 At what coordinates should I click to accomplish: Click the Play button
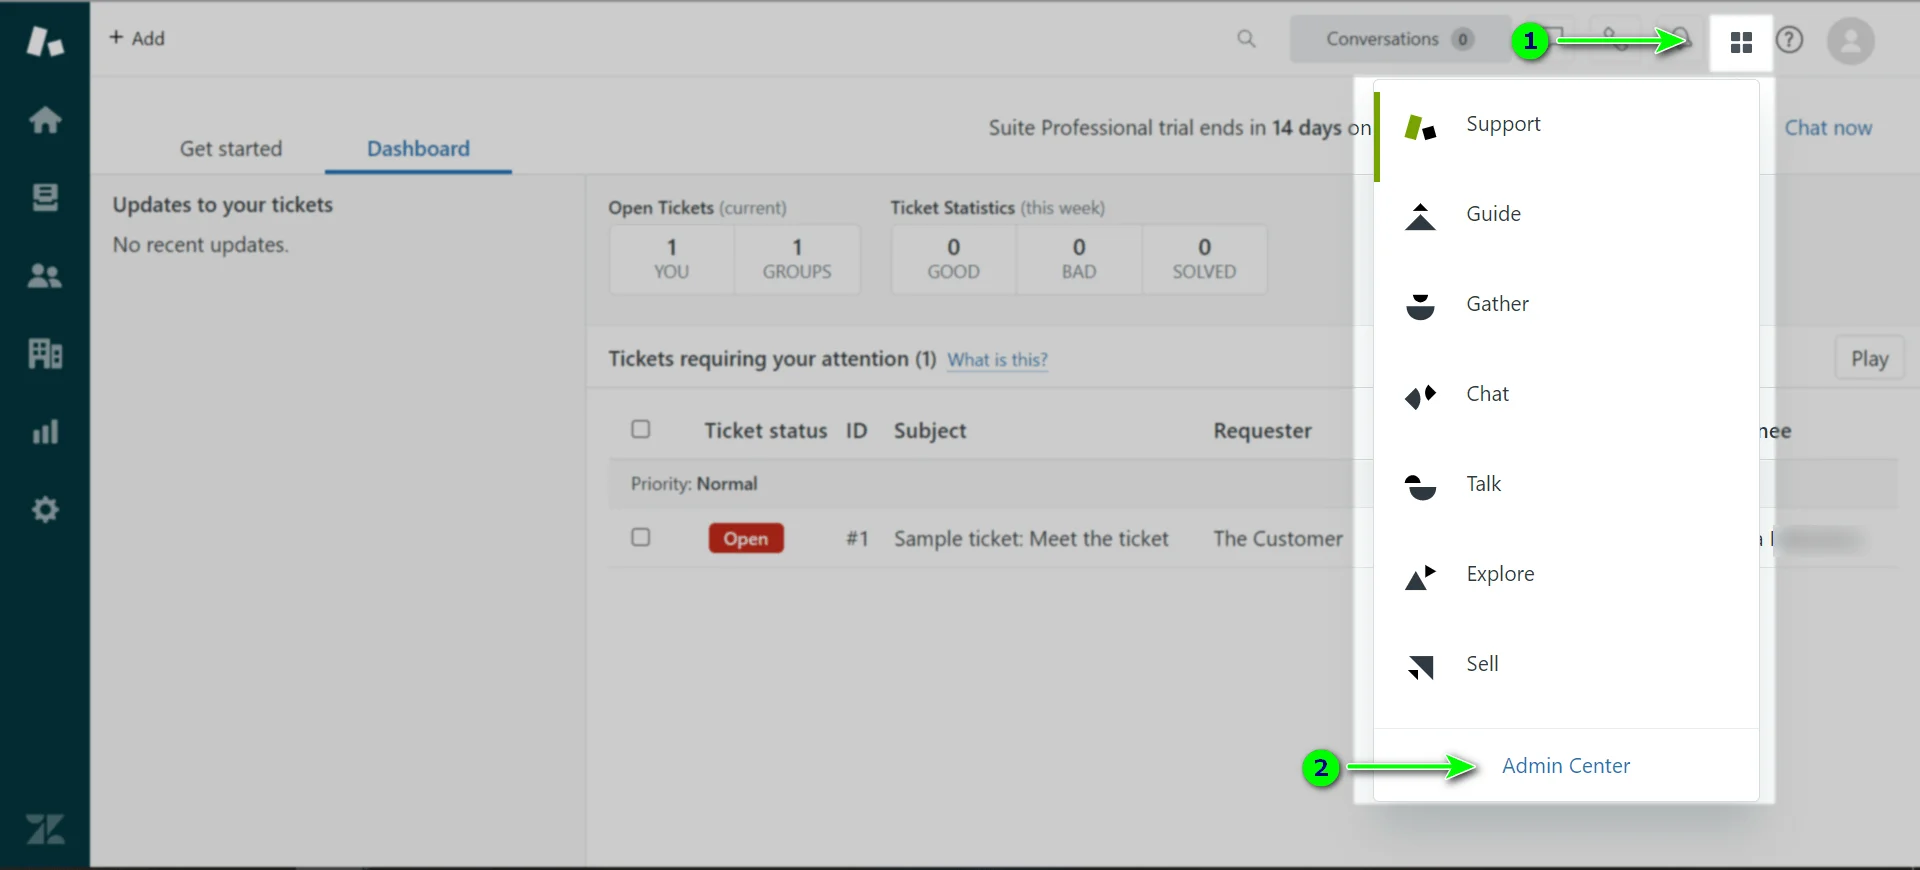(1869, 358)
